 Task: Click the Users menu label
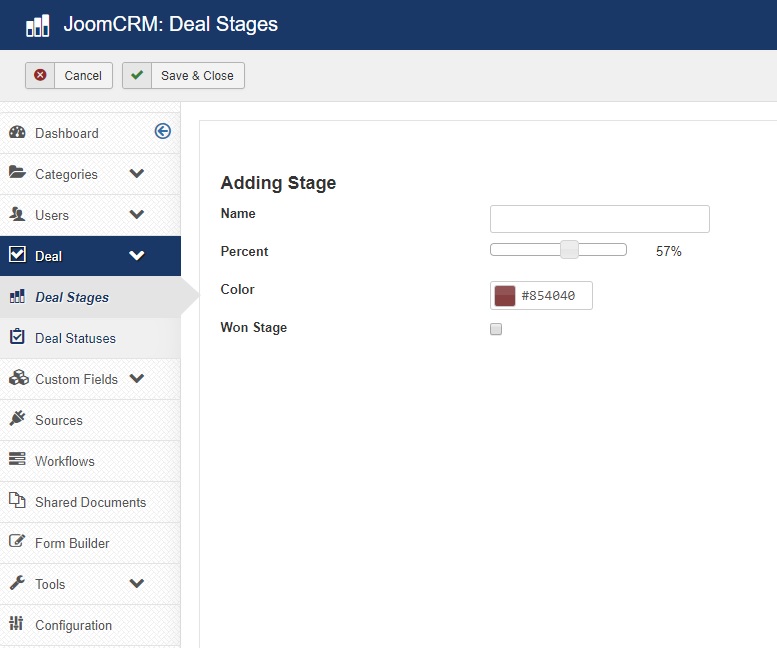tap(52, 216)
